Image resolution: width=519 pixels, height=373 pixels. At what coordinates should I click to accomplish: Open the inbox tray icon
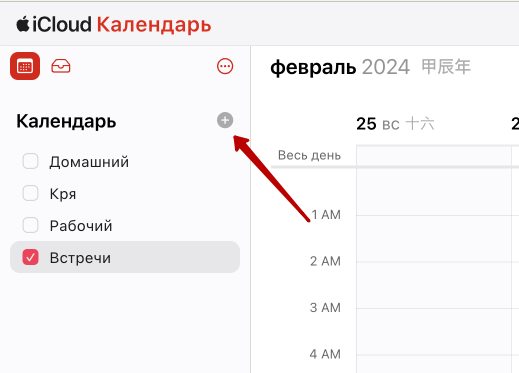pos(61,66)
